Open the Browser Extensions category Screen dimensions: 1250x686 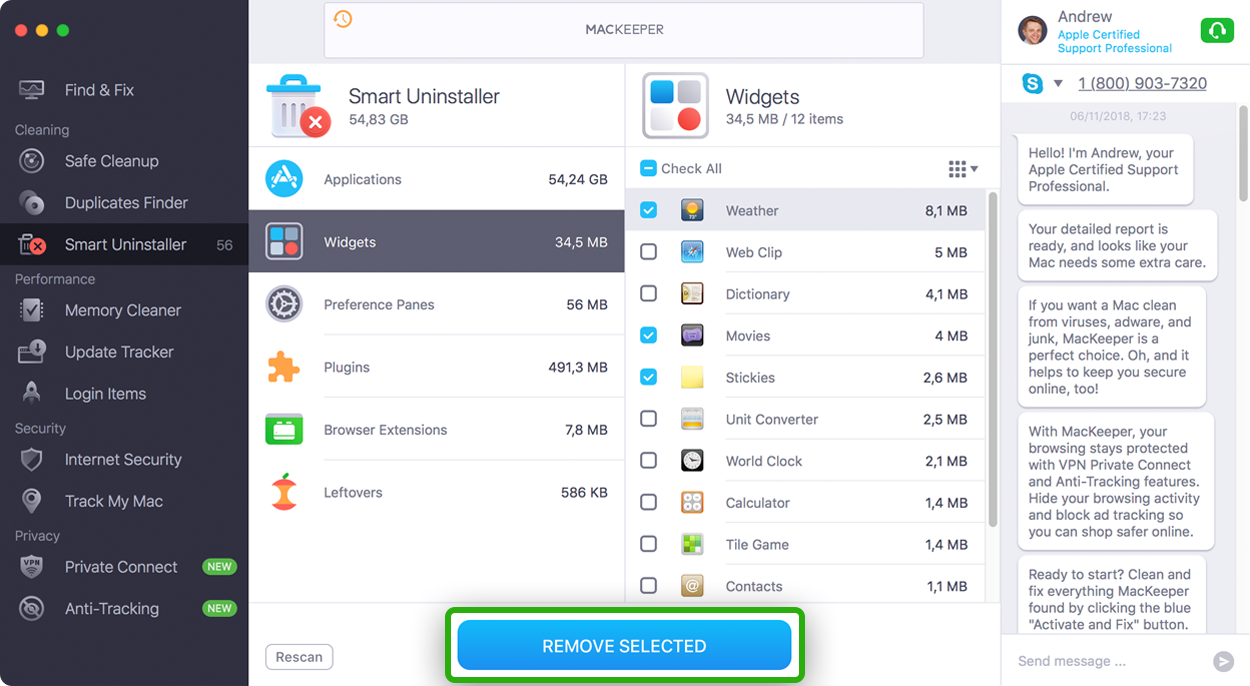[436, 430]
